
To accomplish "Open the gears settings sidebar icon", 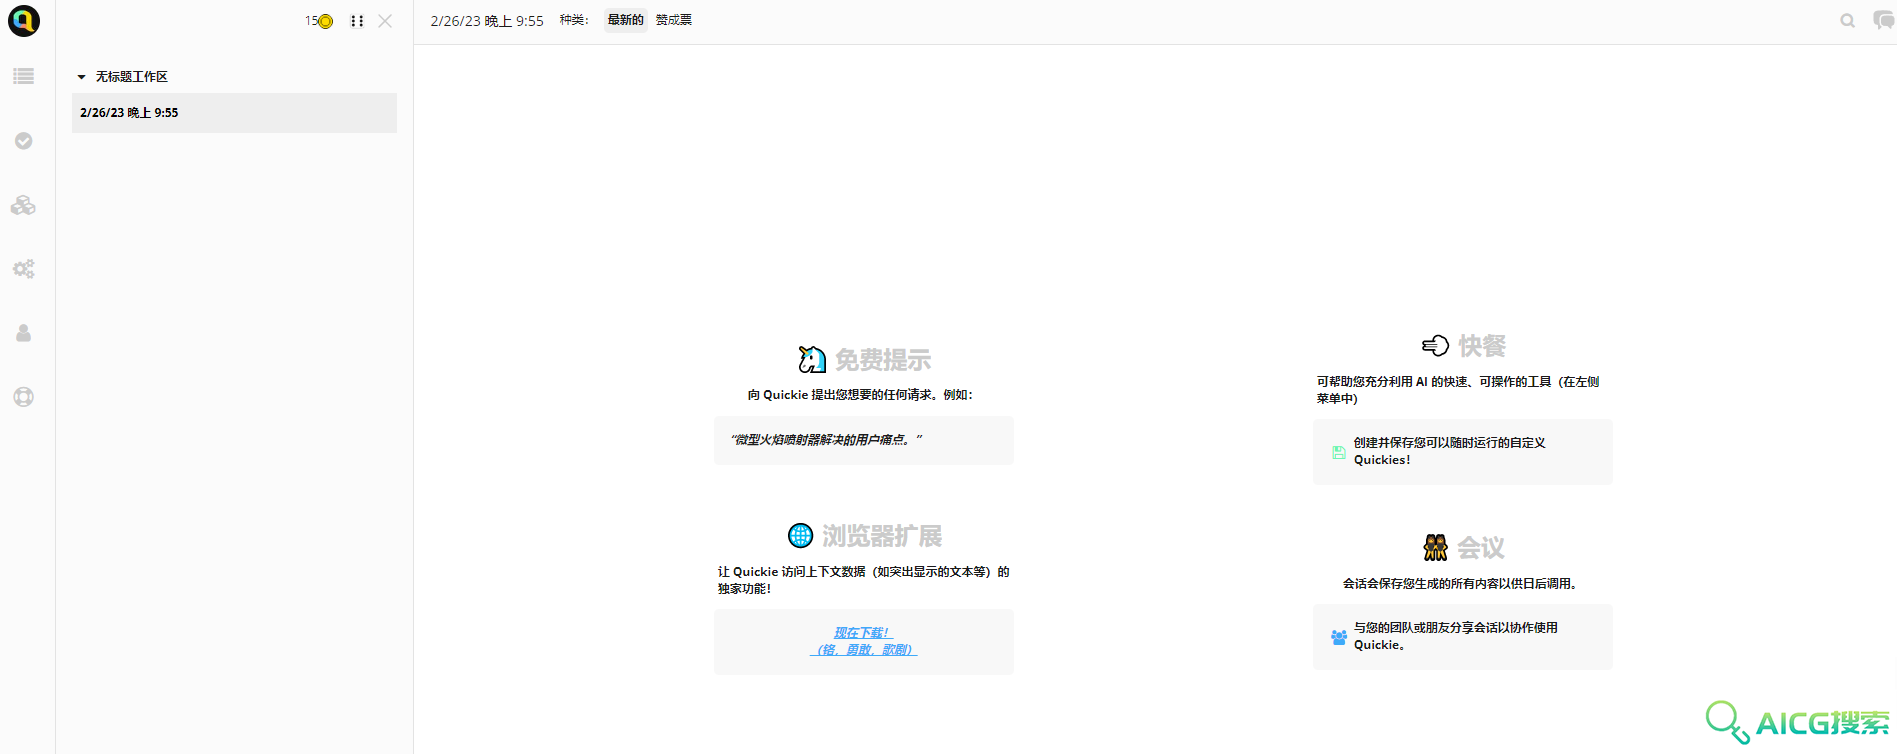I will [24, 269].
